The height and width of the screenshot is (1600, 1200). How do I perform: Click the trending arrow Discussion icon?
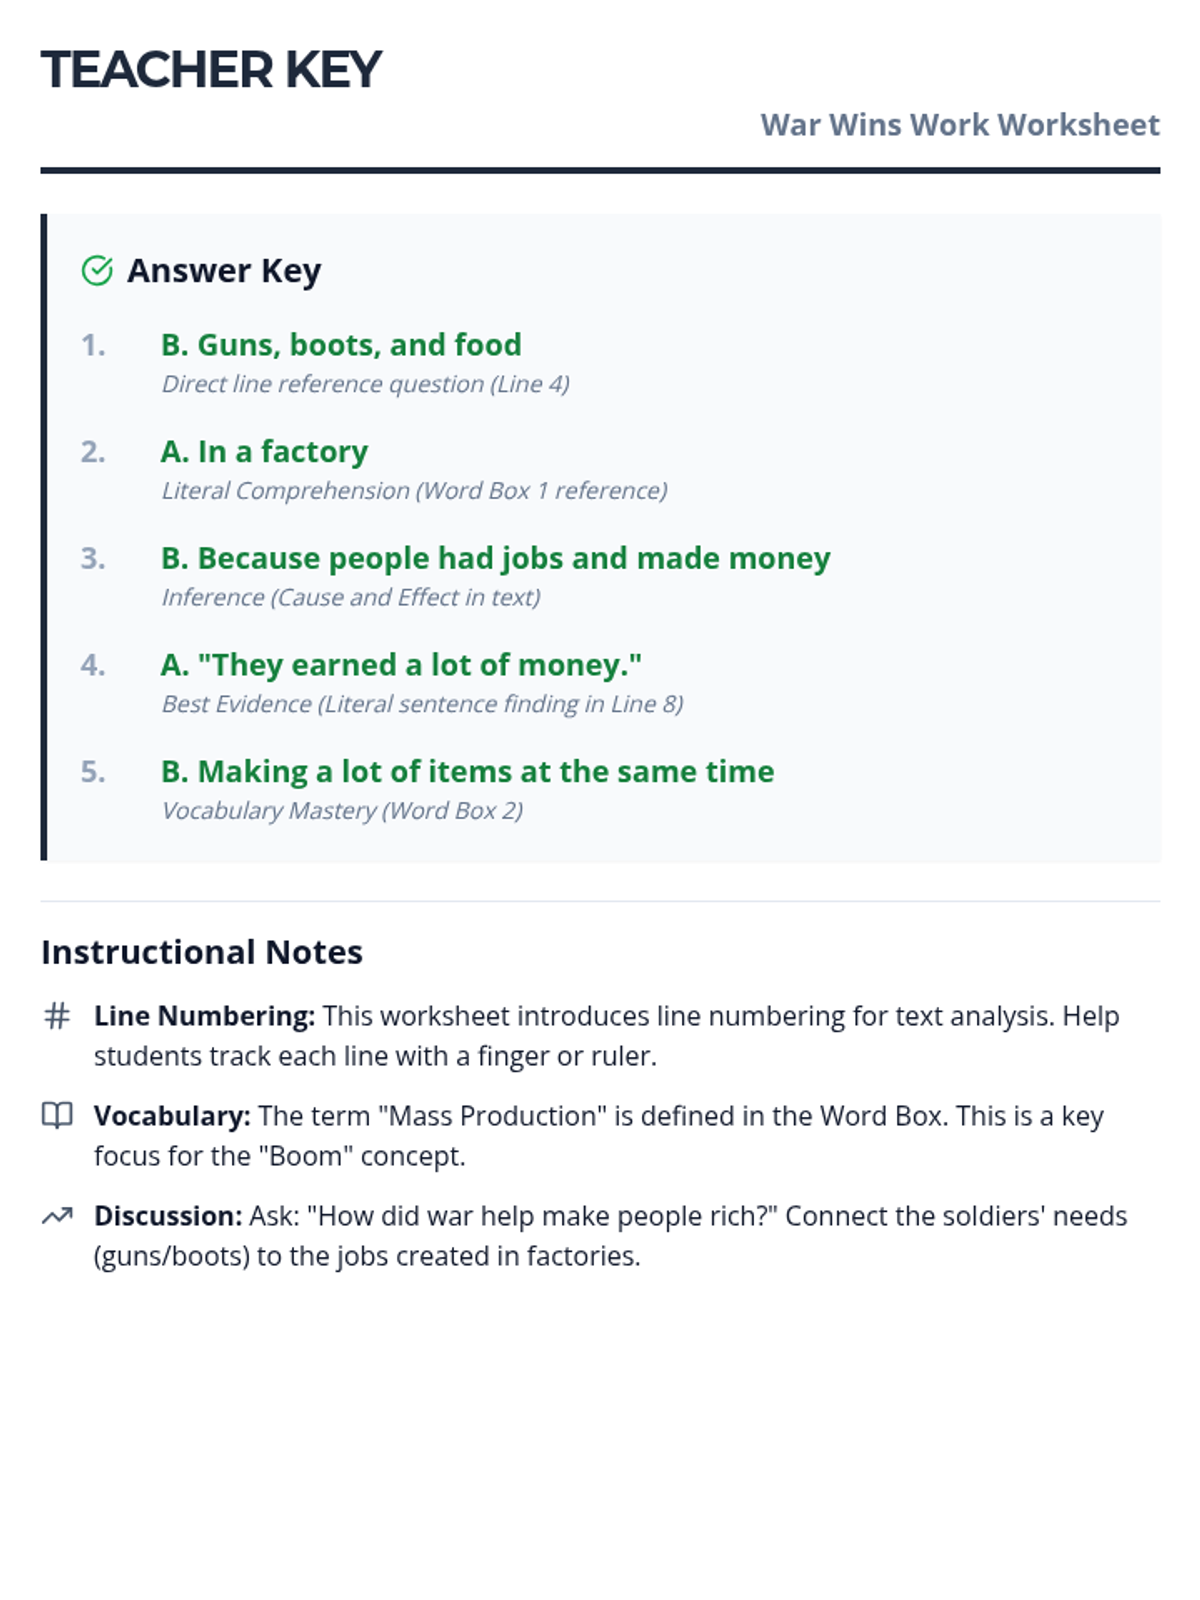57,1216
